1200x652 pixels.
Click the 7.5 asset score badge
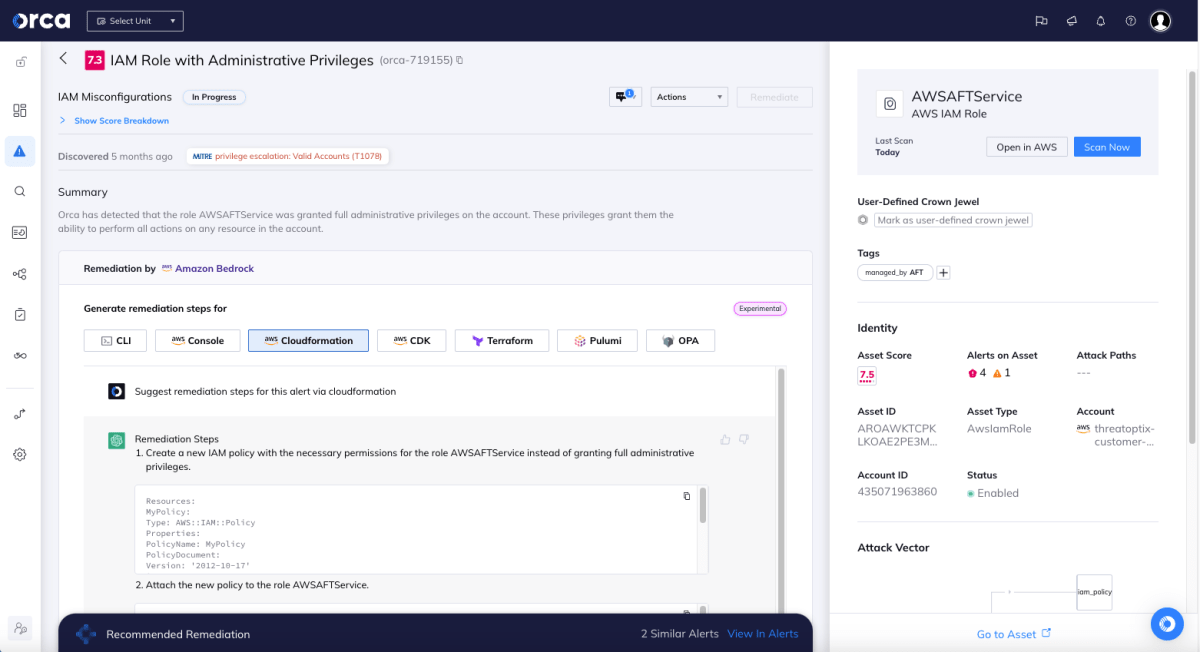(867, 376)
